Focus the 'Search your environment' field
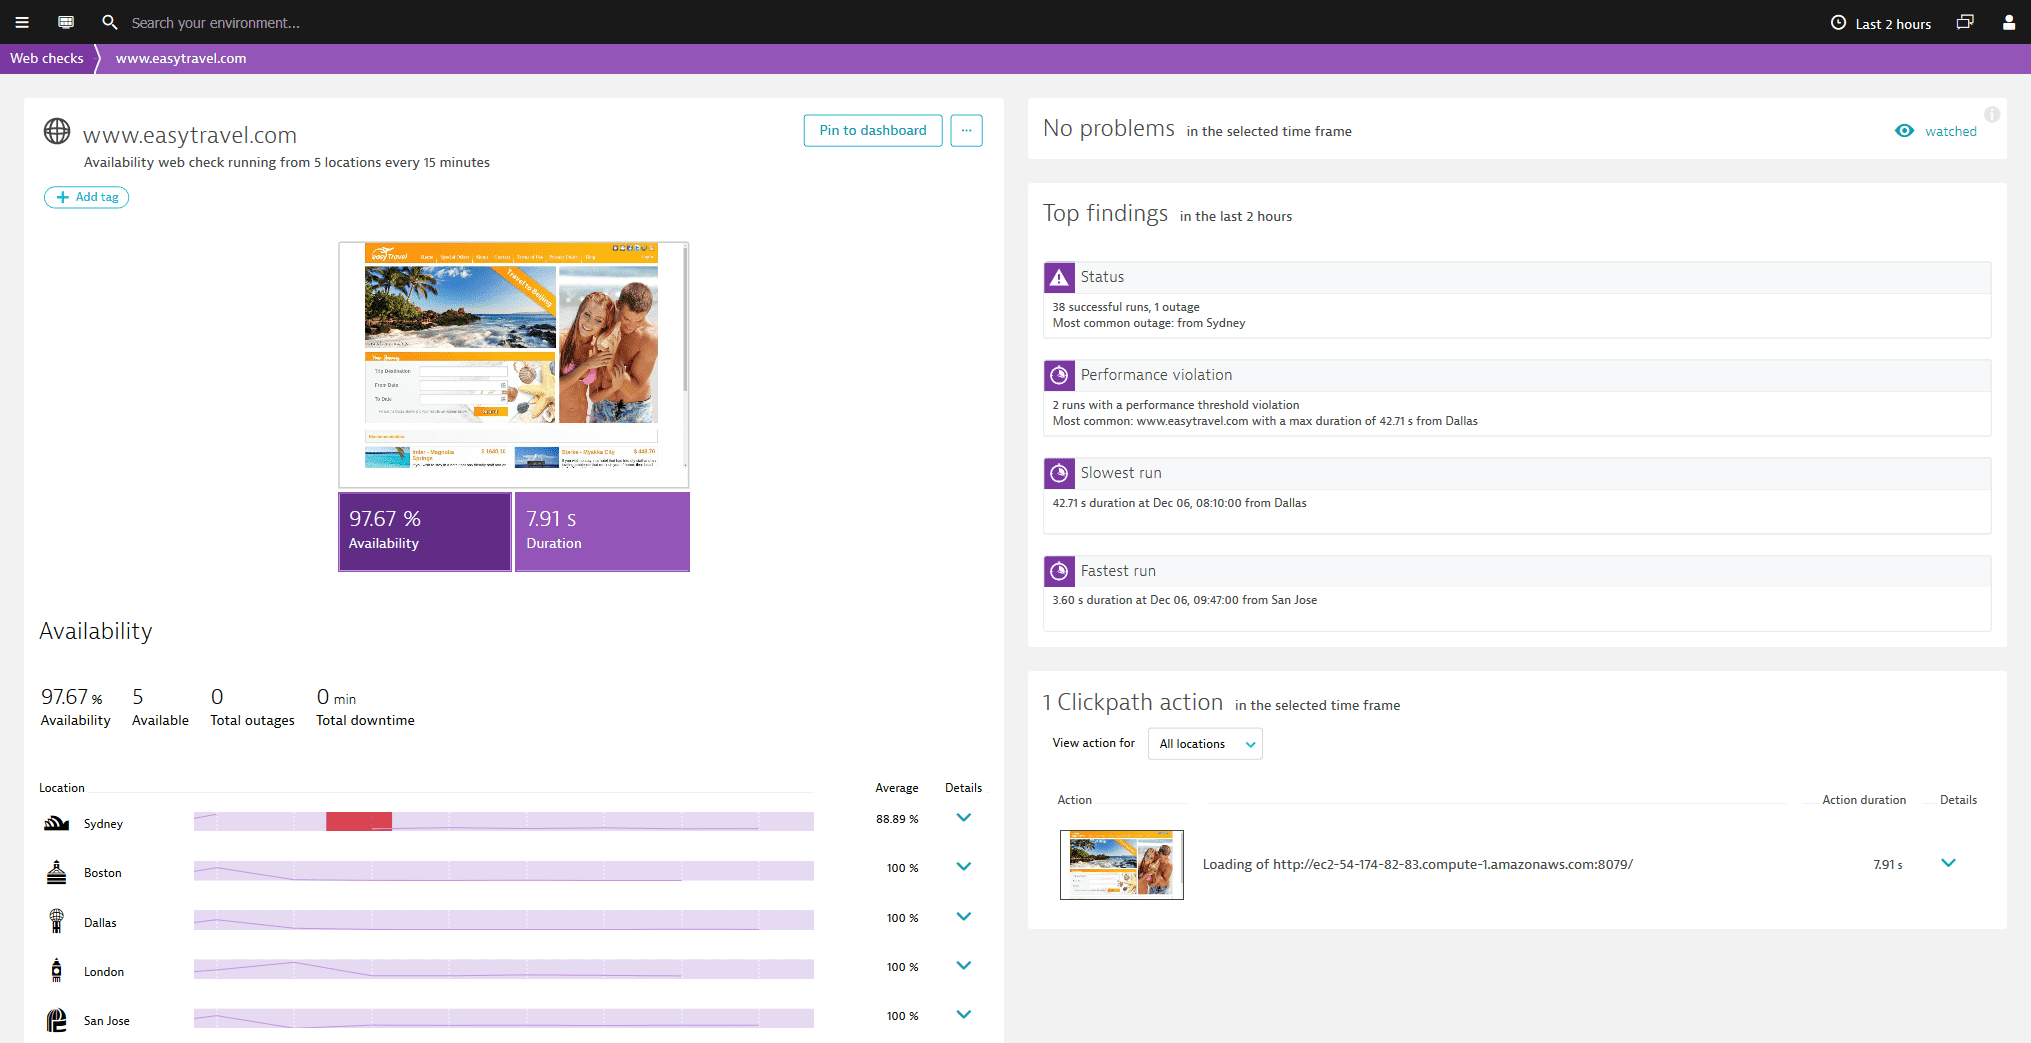 click(x=216, y=23)
